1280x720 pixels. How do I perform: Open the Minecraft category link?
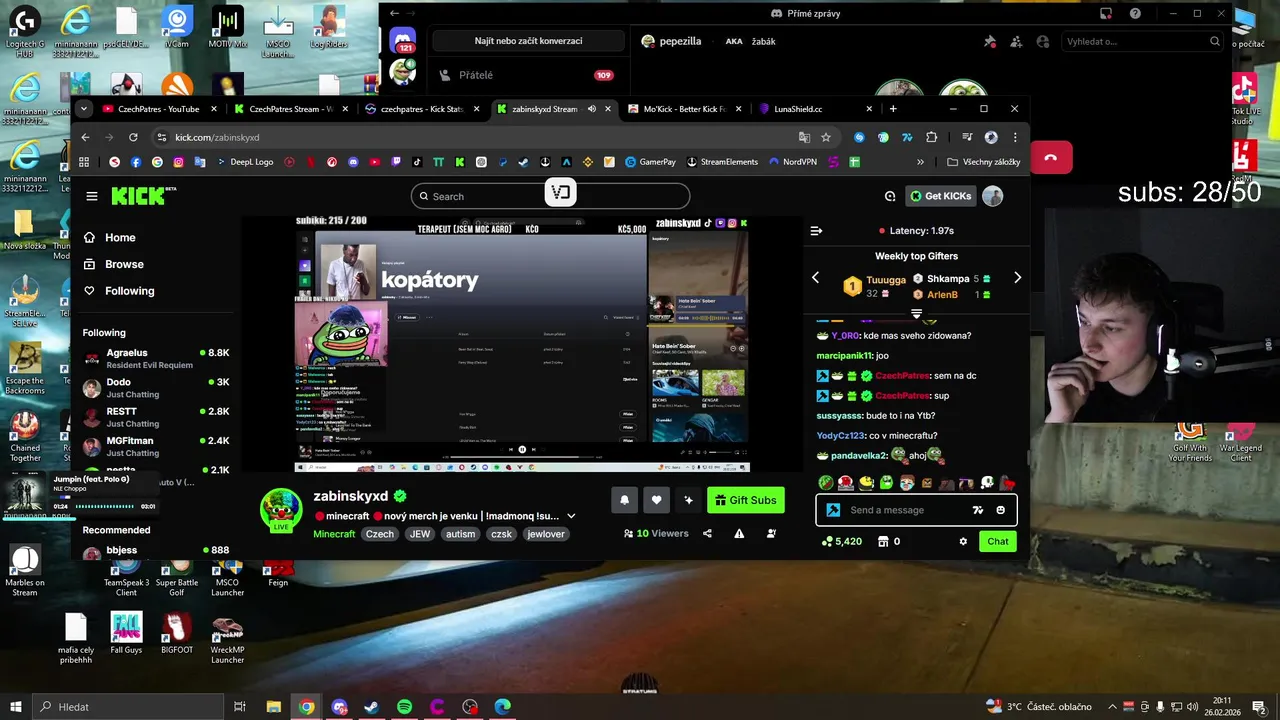coord(334,534)
